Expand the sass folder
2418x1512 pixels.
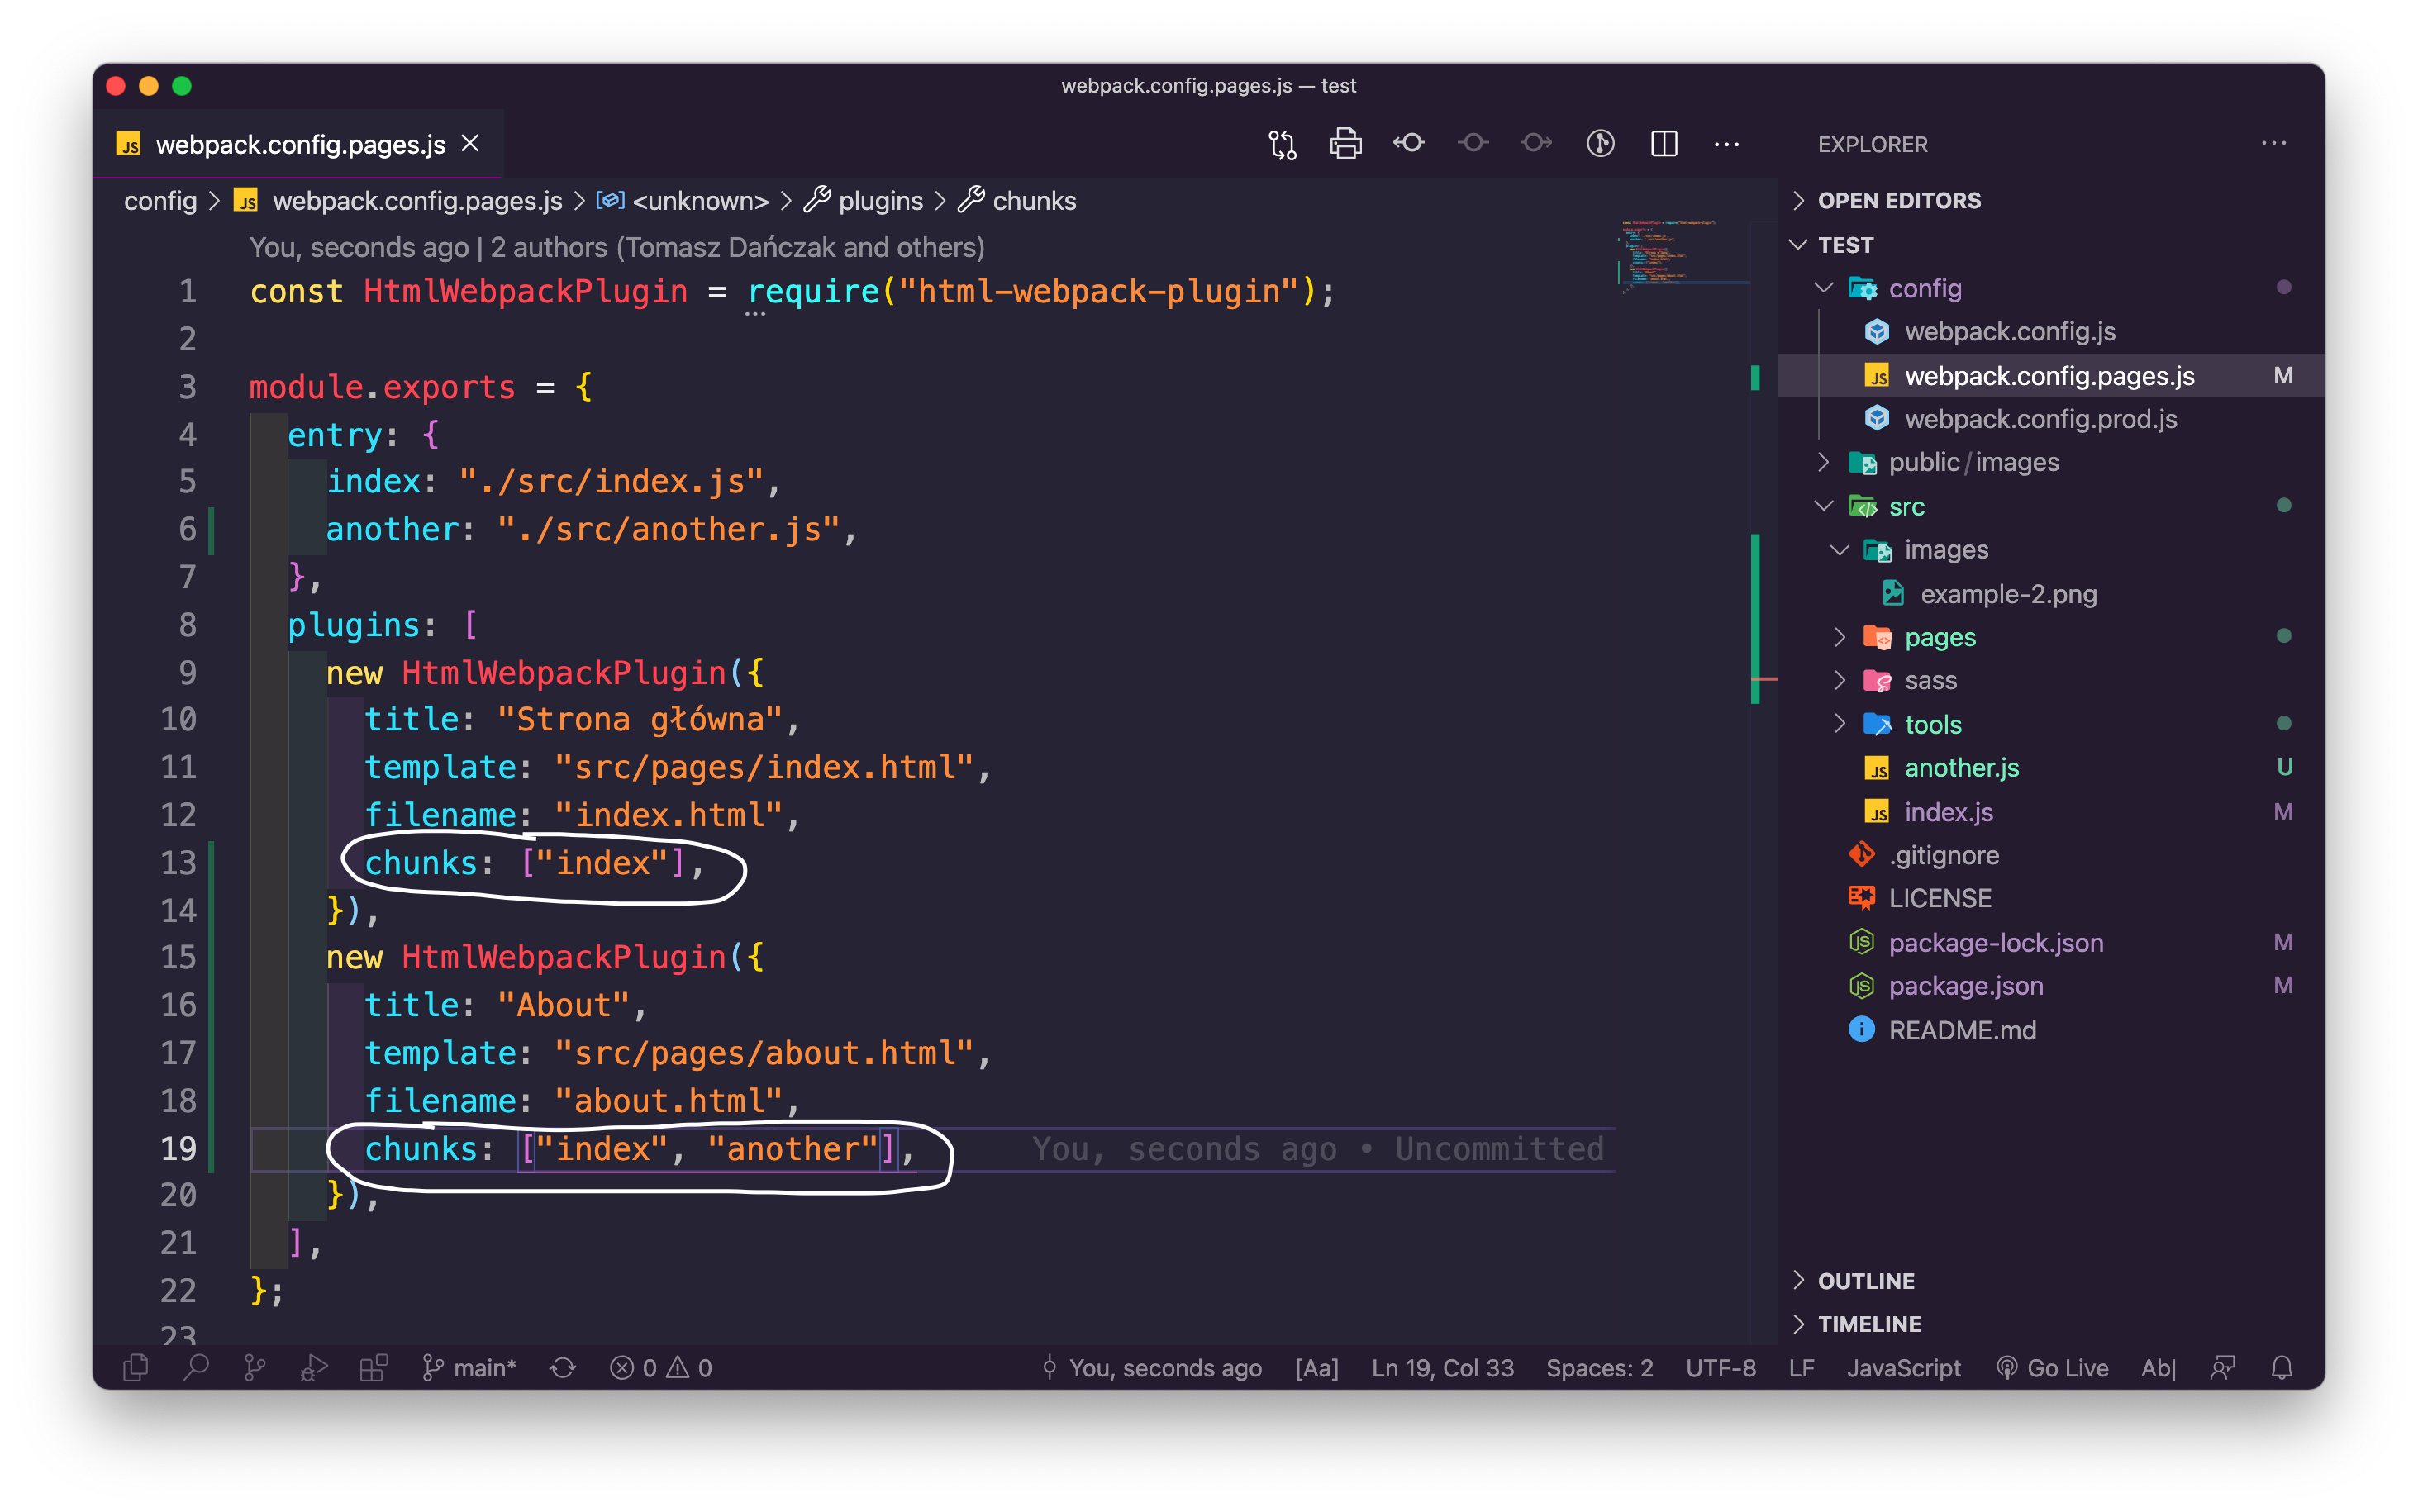coord(2050,680)
